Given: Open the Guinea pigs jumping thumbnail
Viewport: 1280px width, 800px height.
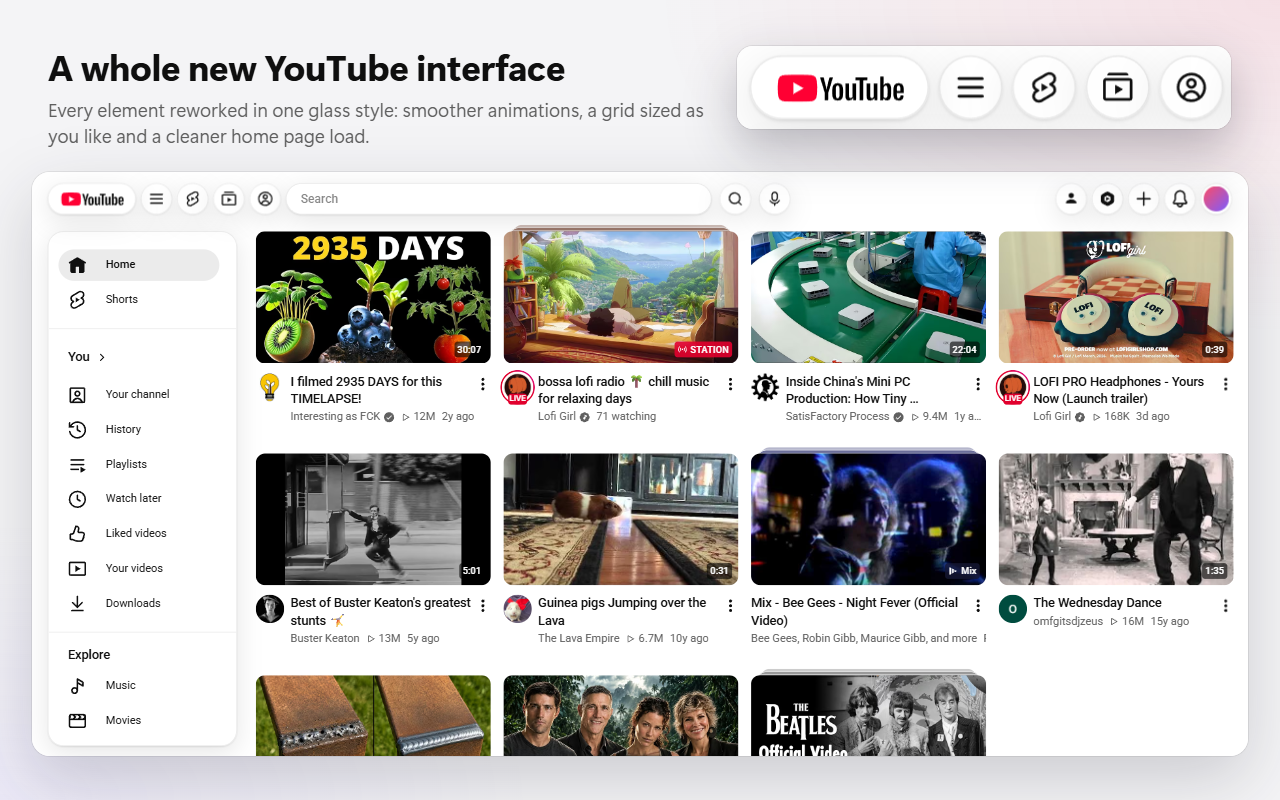Looking at the screenshot, I should coord(621,519).
